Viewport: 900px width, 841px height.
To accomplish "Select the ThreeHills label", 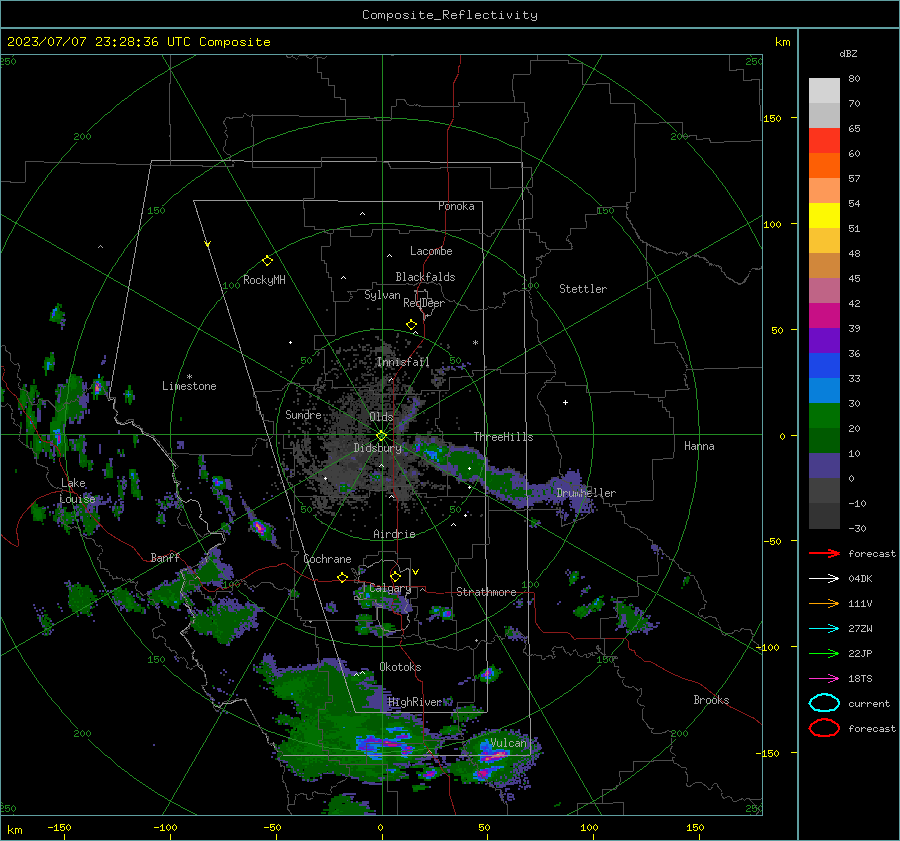I will [503, 437].
